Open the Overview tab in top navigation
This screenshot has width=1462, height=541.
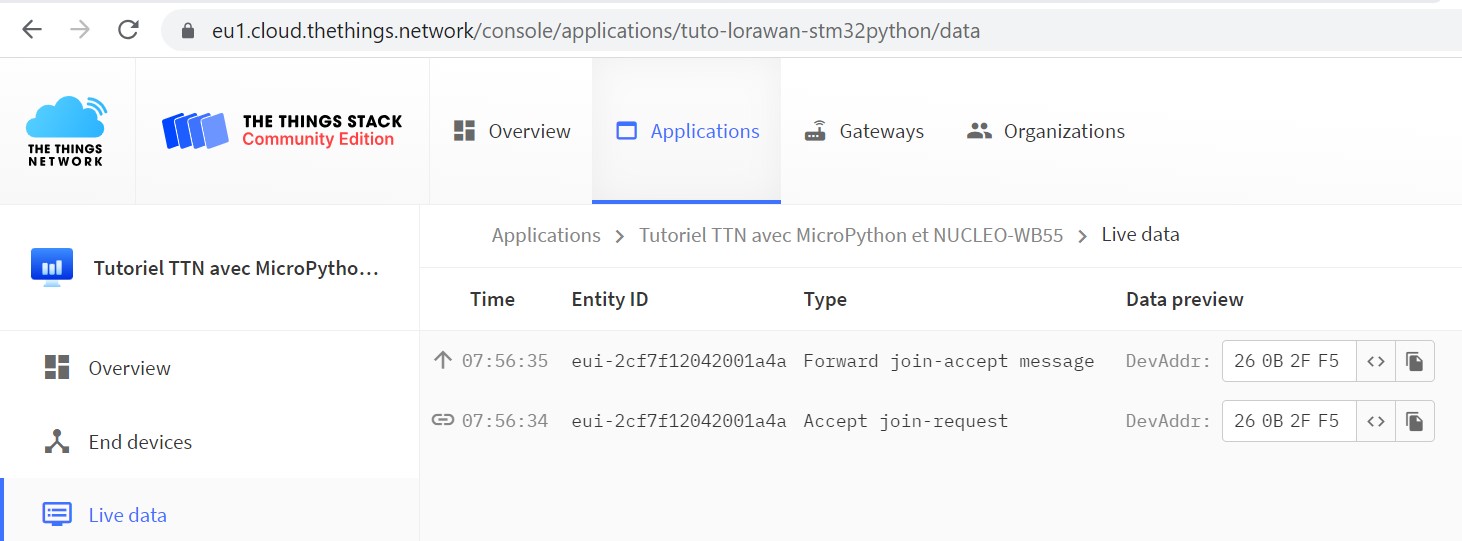[x=511, y=131]
